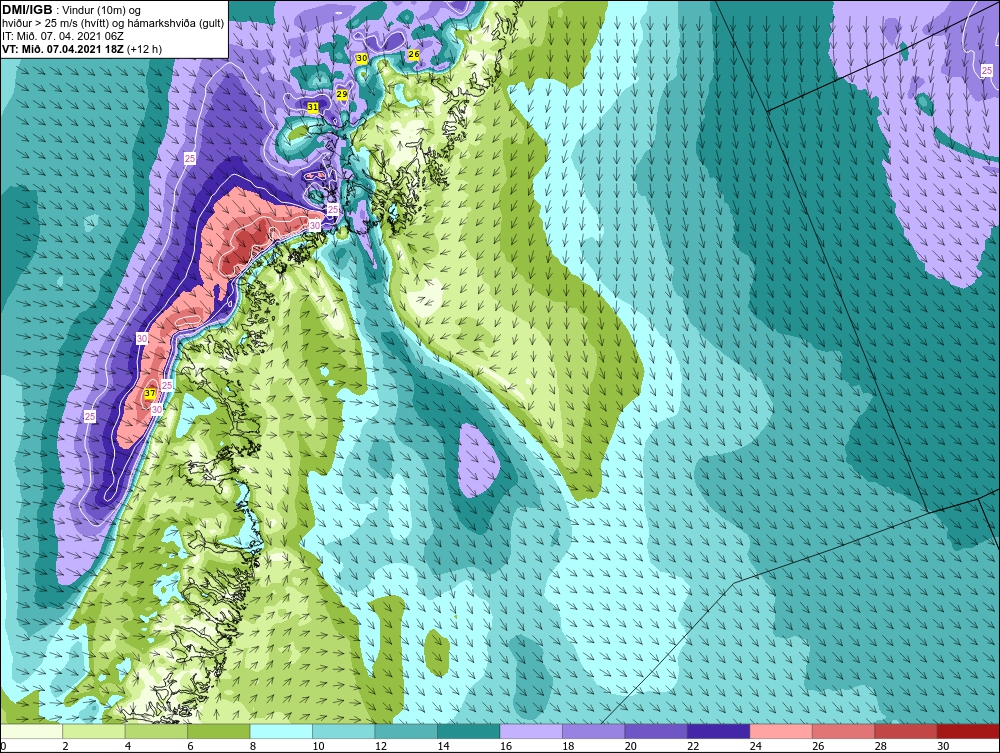Click the yellow 30 maximum gust label

click(x=362, y=58)
